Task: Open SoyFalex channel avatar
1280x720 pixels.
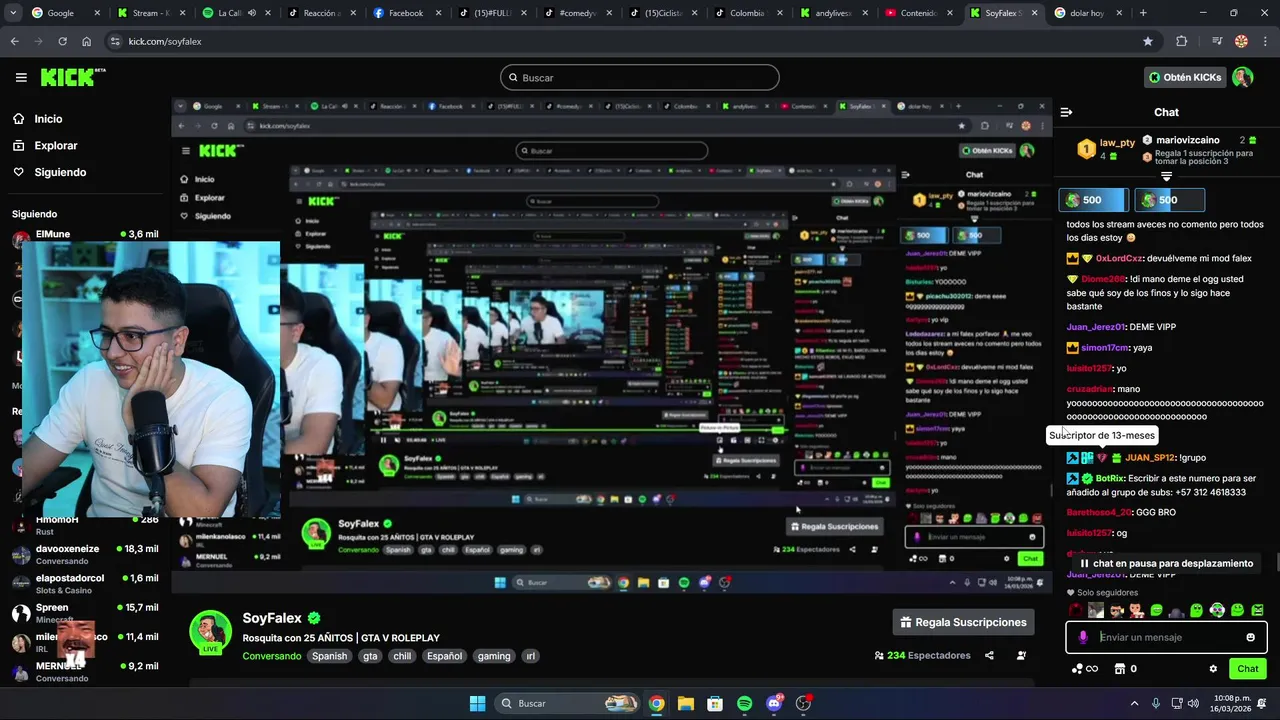Action: click(x=211, y=631)
